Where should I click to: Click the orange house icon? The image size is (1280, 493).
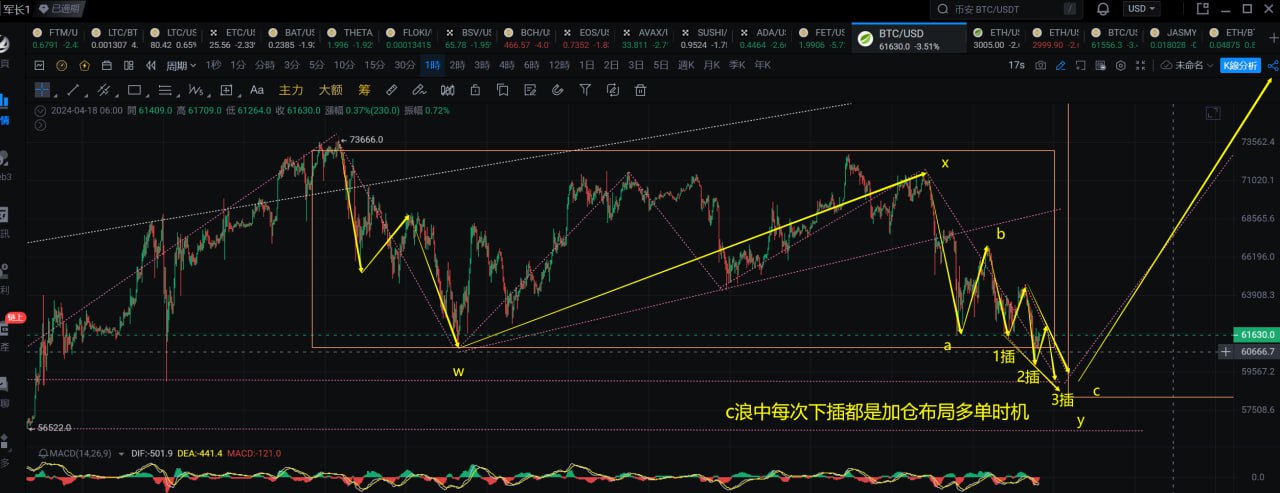(x=85, y=65)
